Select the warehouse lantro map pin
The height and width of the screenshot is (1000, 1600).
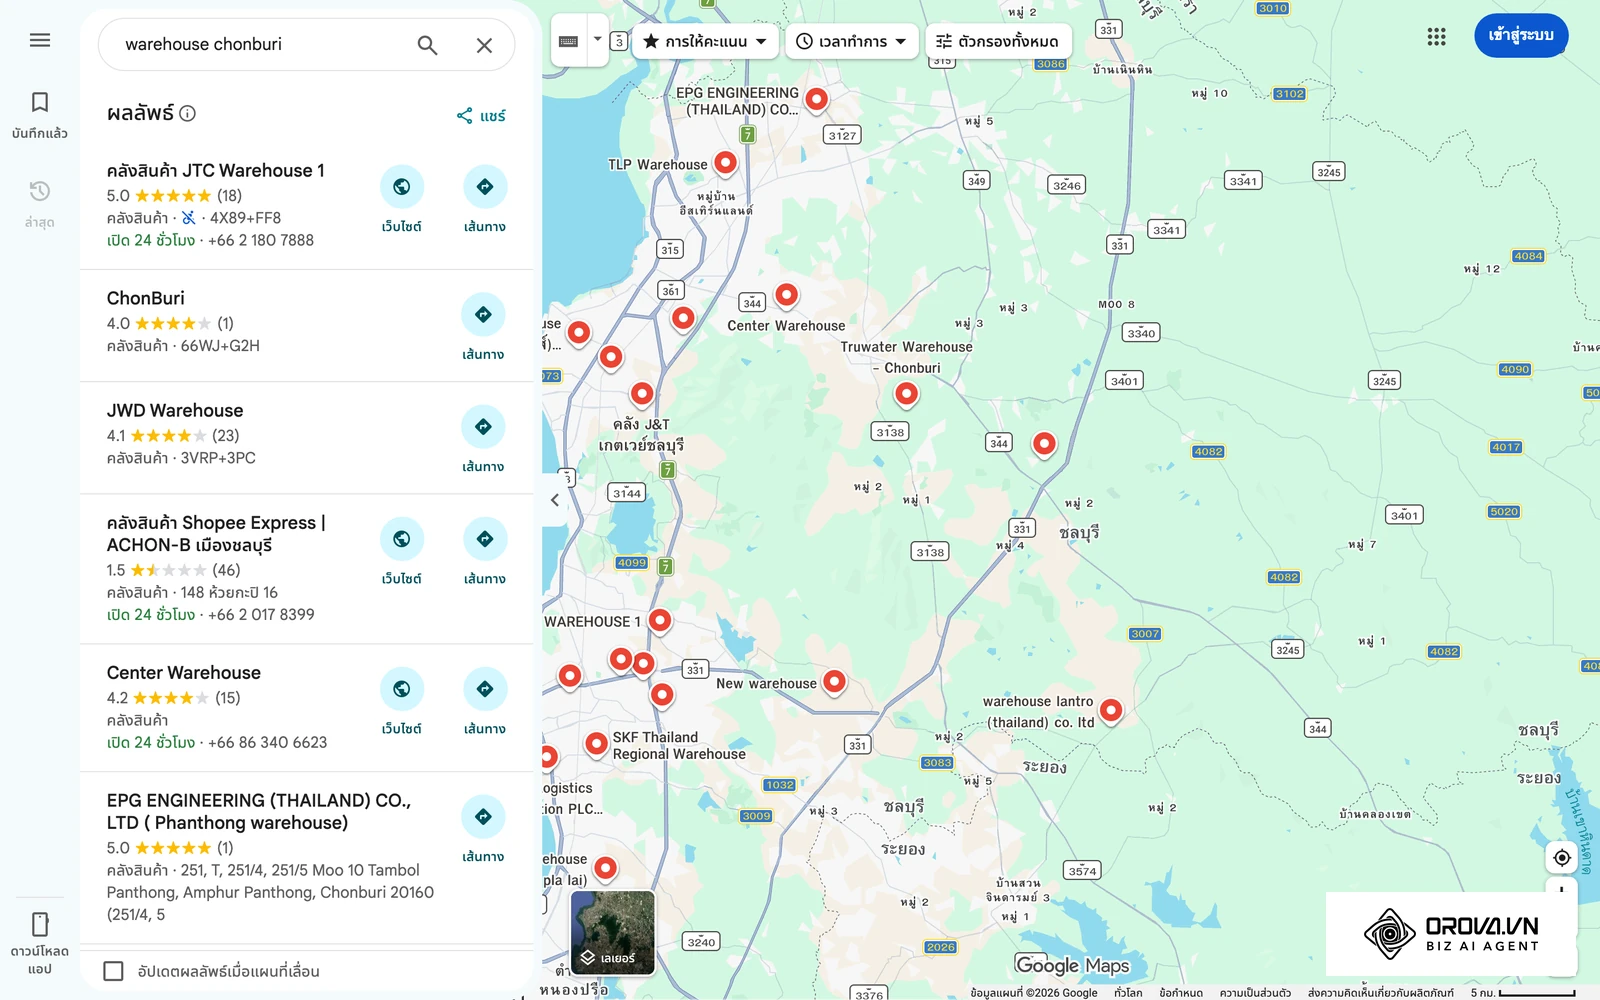point(1111,711)
